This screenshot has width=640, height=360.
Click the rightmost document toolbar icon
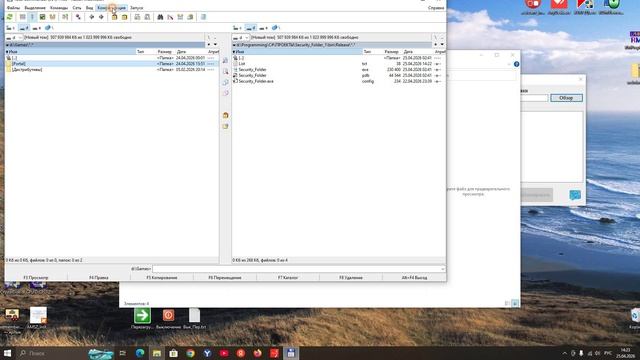203,17
